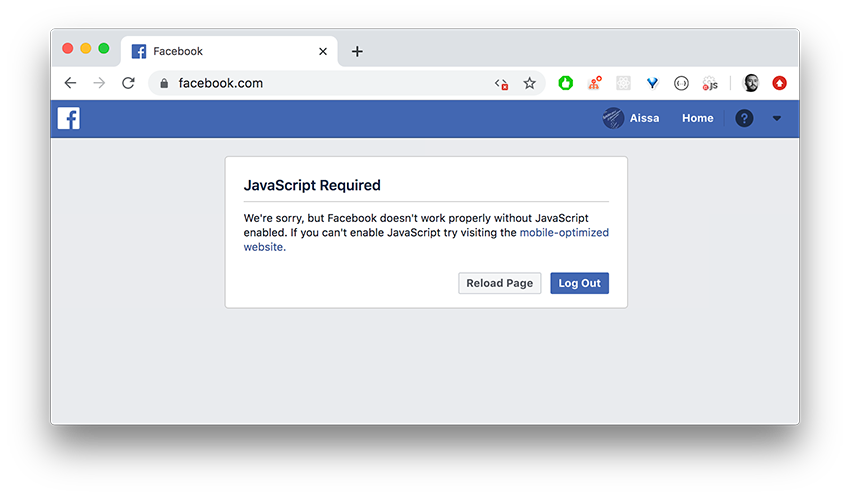This screenshot has width=850, height=497.
Task: Open the green extension icon in toolbar
Action: pyautogui.click(x=565, y=83)
